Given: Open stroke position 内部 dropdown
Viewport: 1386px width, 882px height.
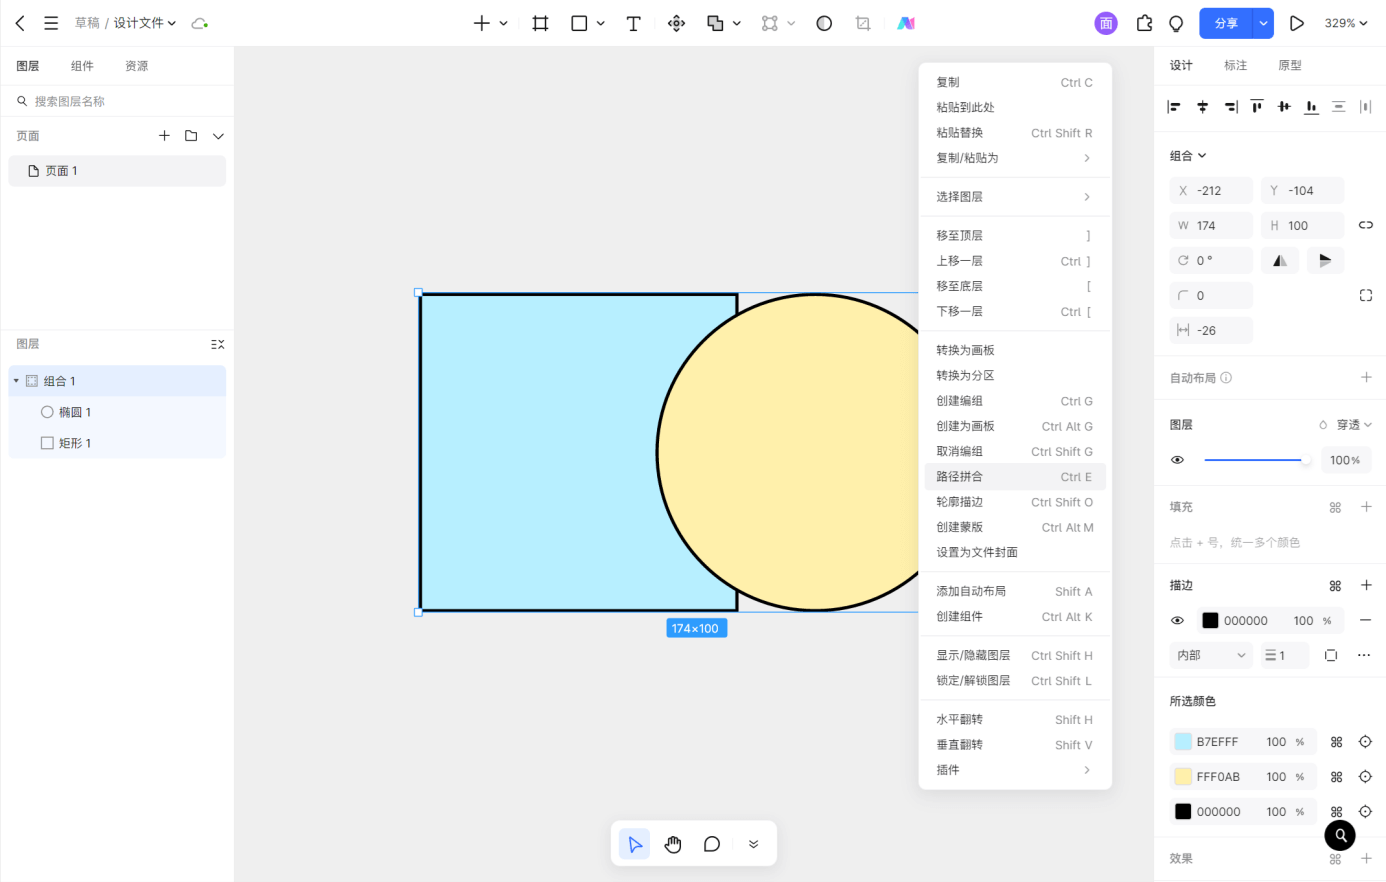Looking at the screenshot, I should point(1211,655).
